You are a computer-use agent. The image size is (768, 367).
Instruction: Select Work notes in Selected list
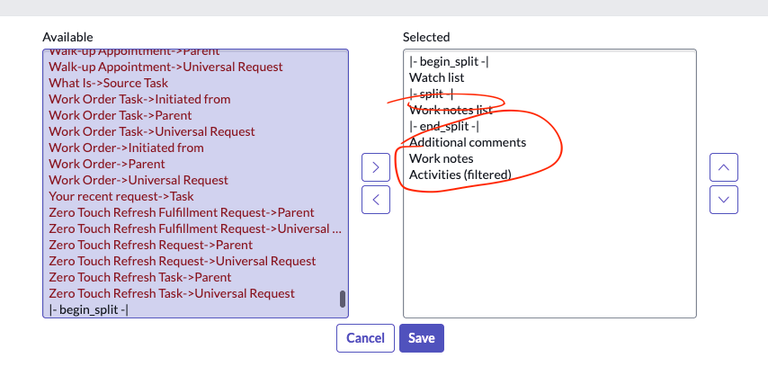click(x=441, y=158)
